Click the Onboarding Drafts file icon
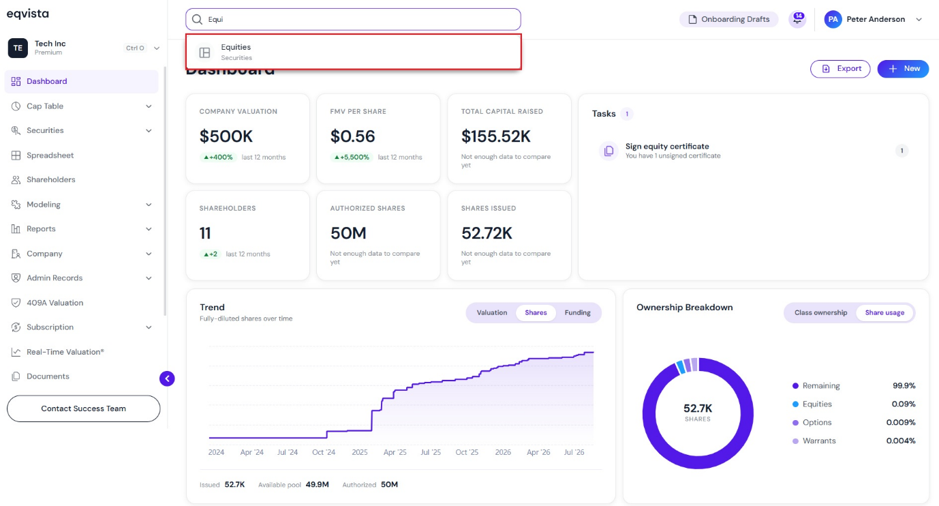Image resolution: width=939 pixels, height=506 pixels. (692, 19)
